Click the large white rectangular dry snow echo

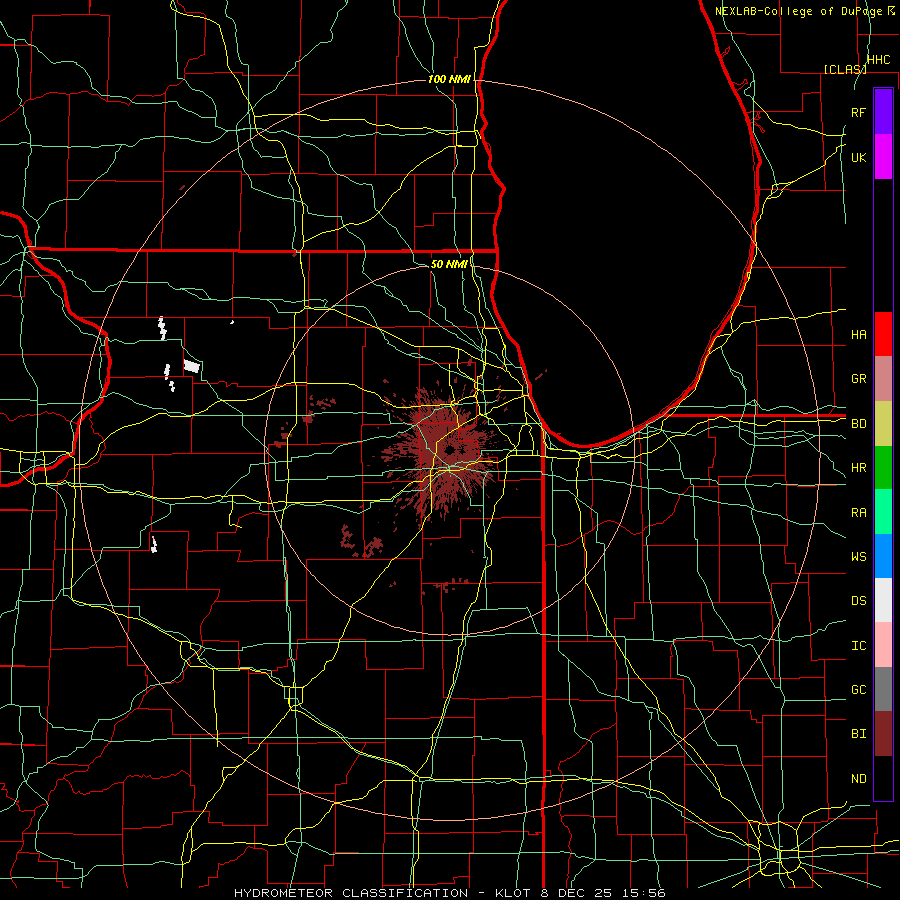coord(192,366)
